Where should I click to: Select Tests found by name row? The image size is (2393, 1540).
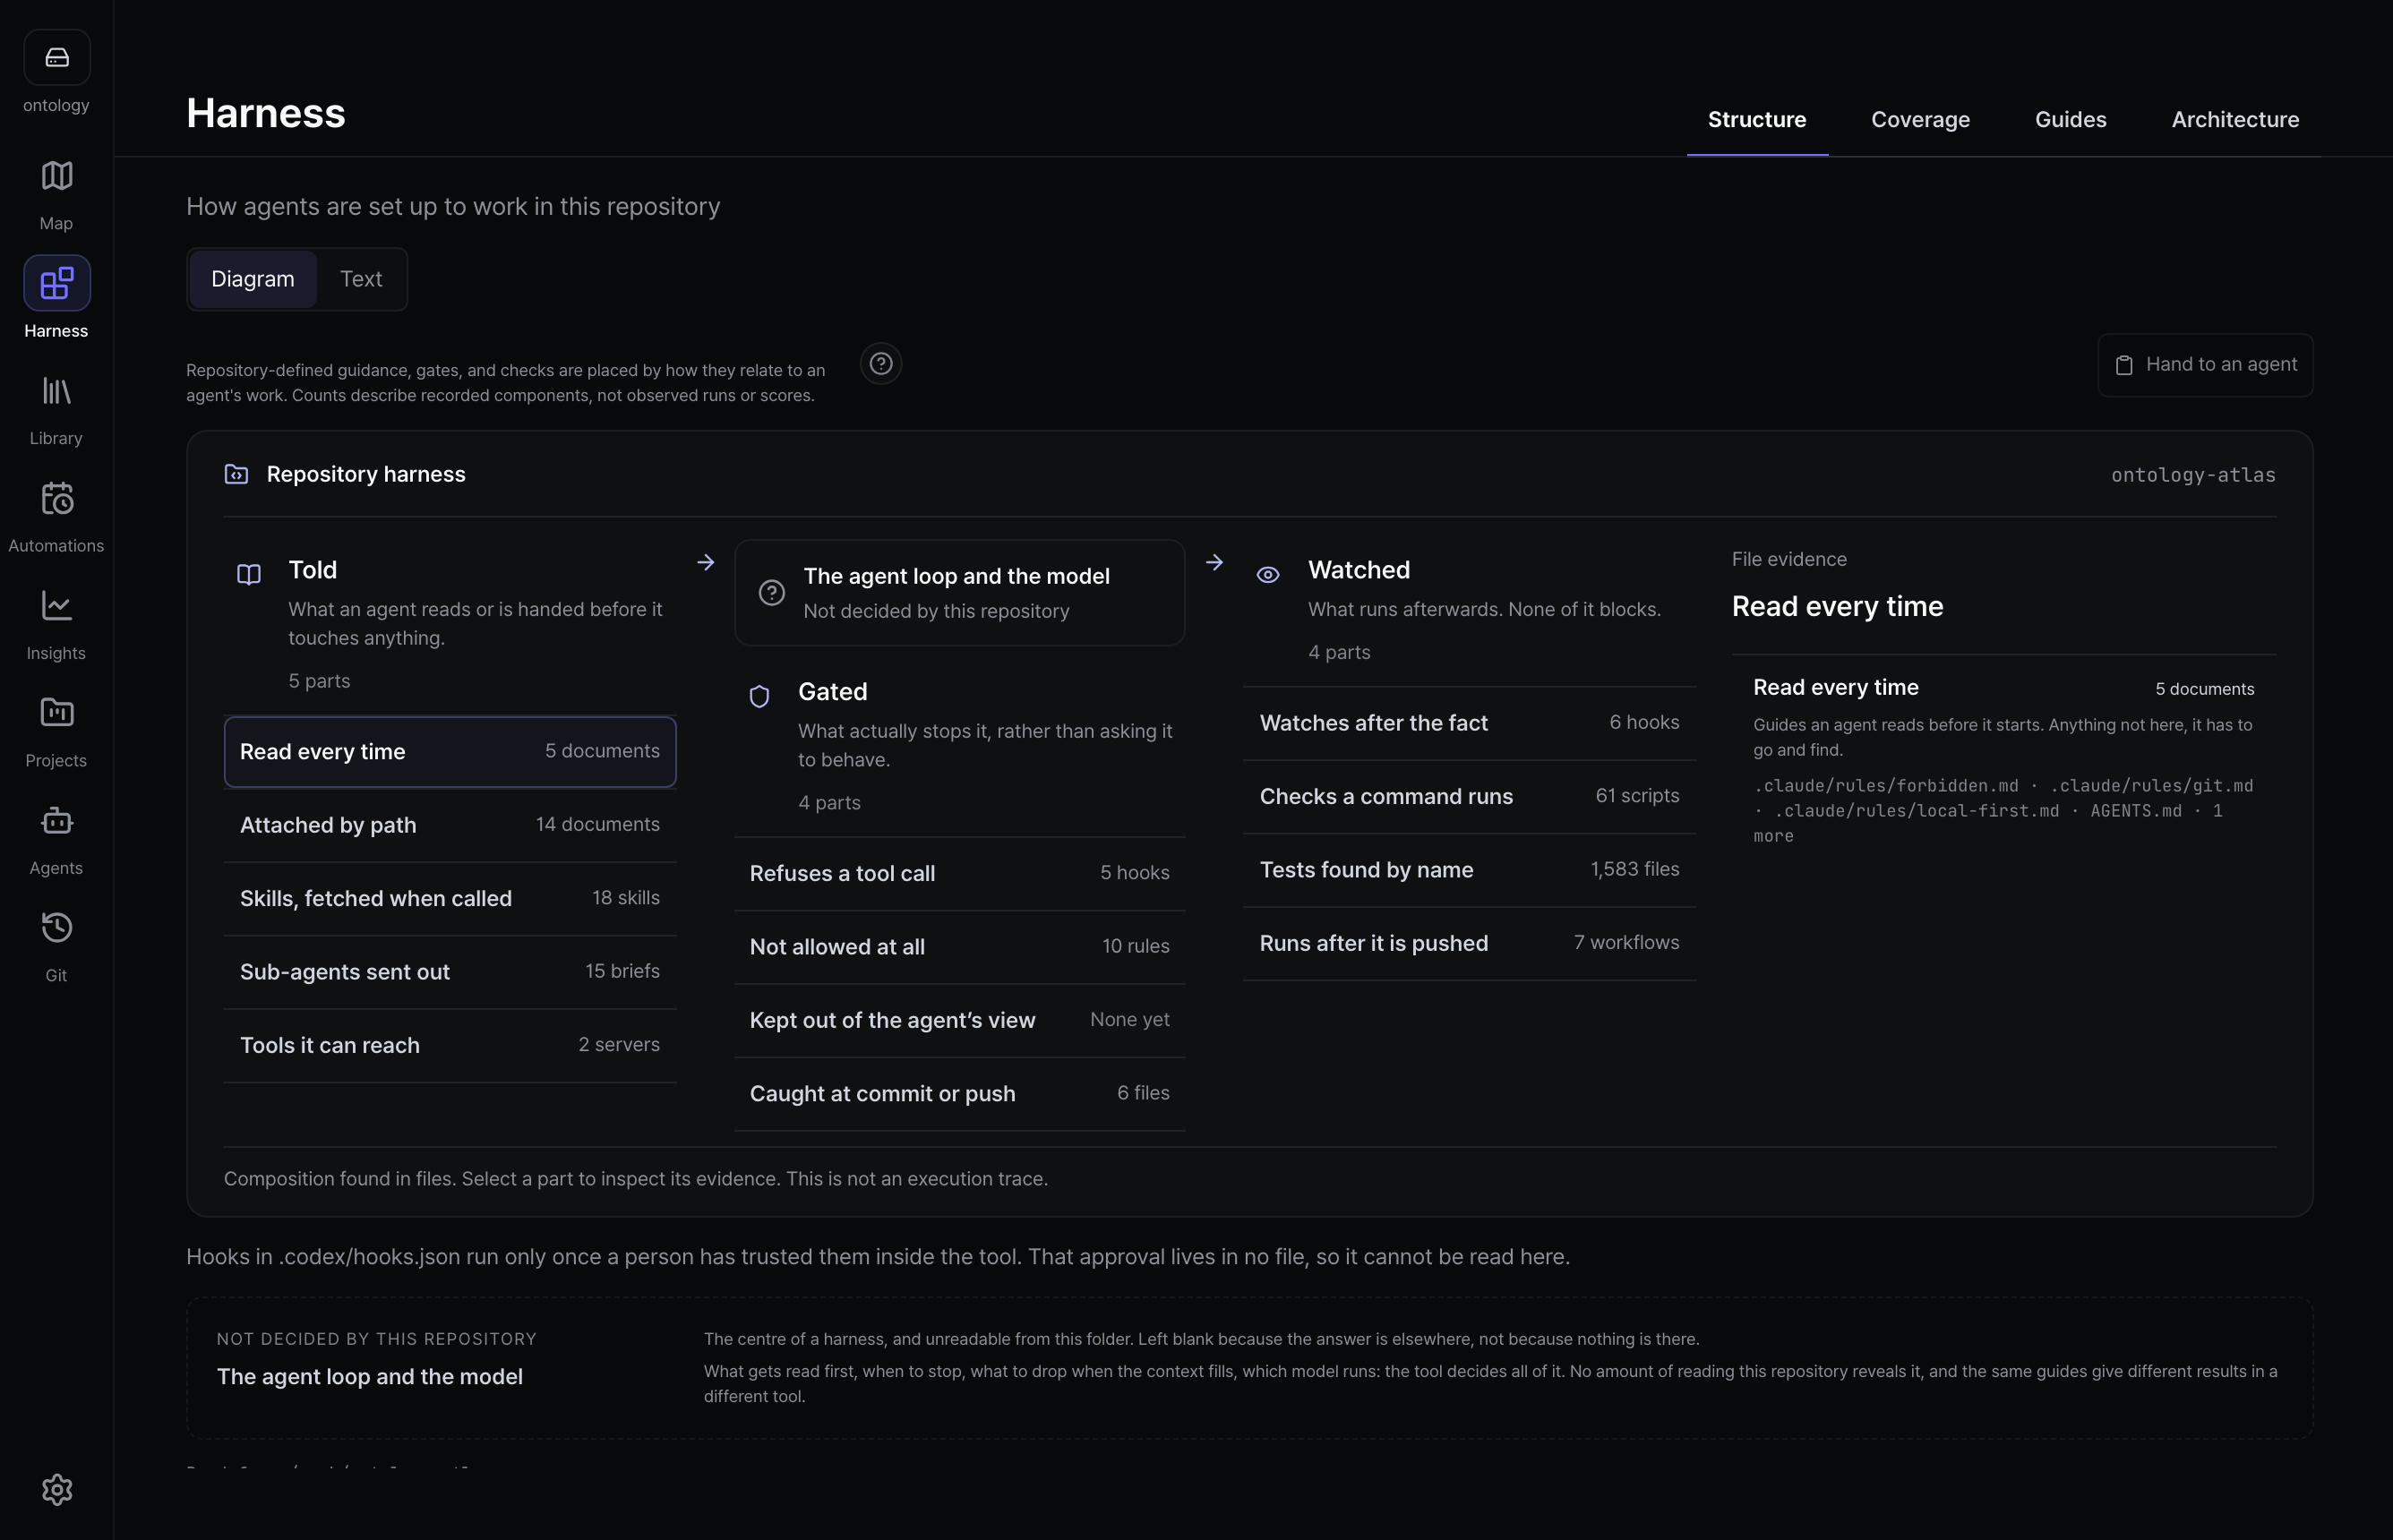(x=1469, y=870)
